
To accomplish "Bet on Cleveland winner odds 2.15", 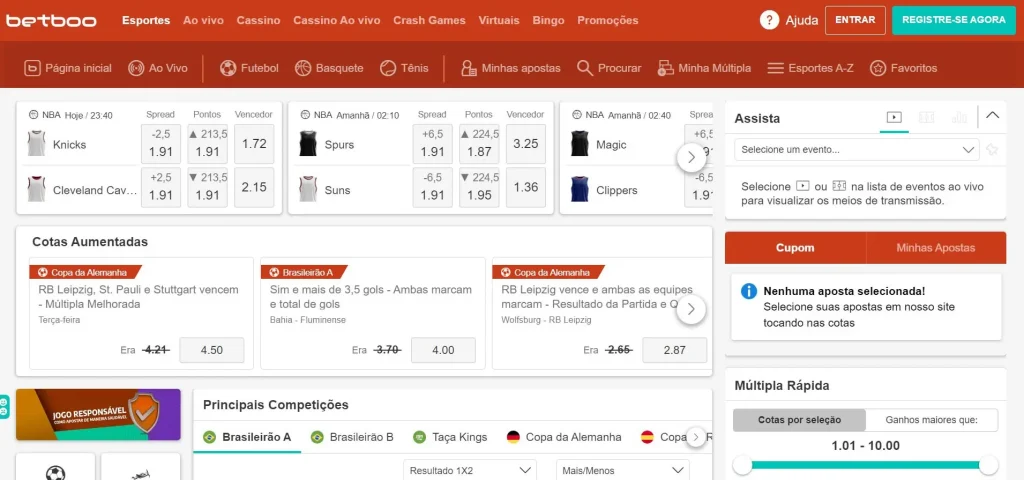I will [254, 187].
